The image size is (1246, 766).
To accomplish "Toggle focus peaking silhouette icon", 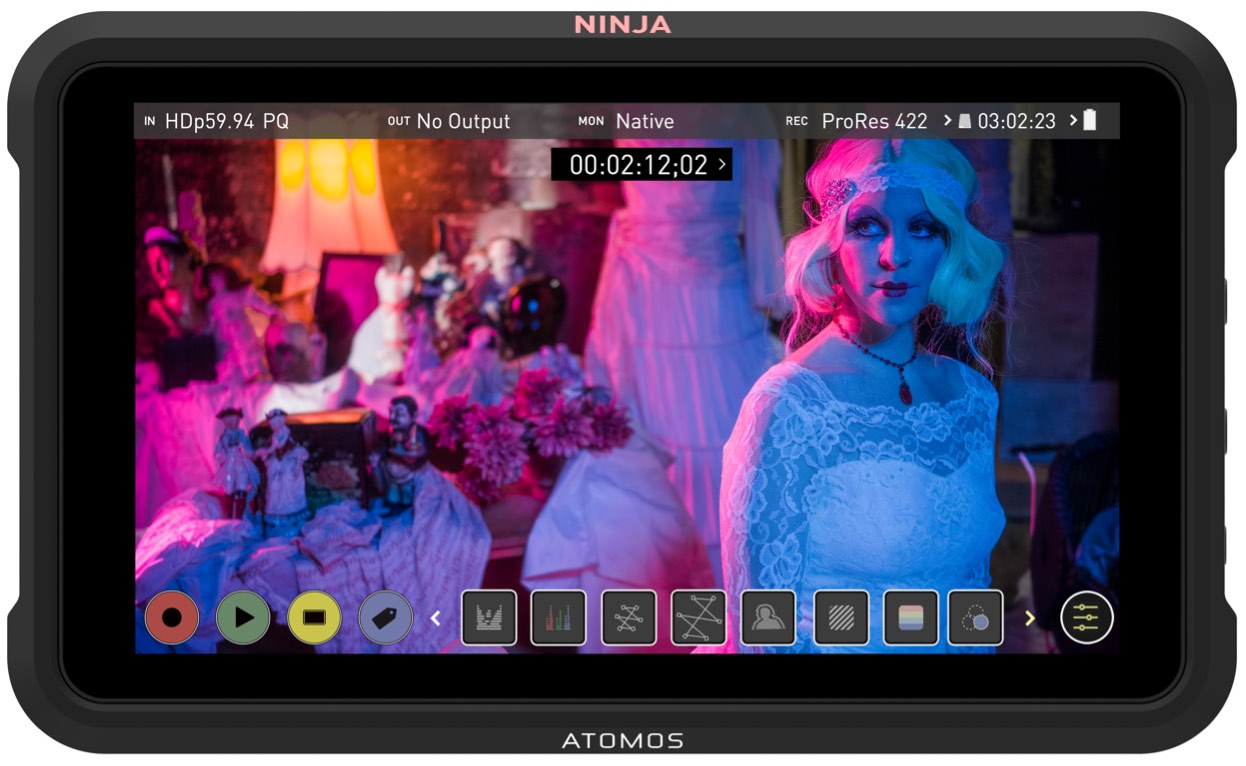I will pyautogui.click(x=768, y=618).
